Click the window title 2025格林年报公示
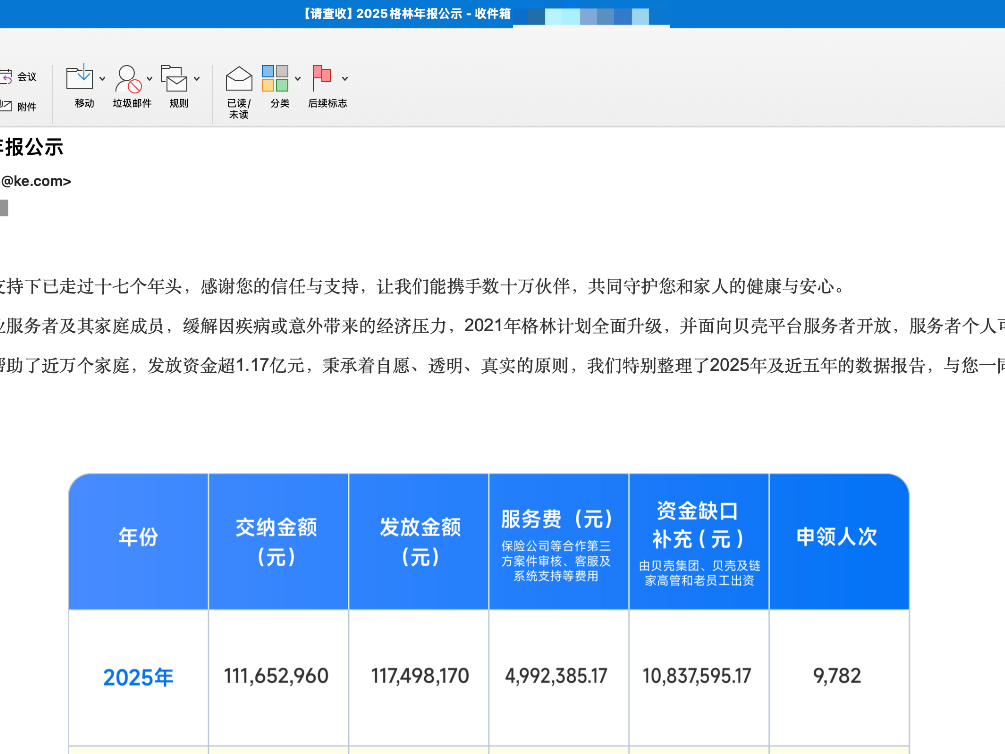 (x=406, y=13)
